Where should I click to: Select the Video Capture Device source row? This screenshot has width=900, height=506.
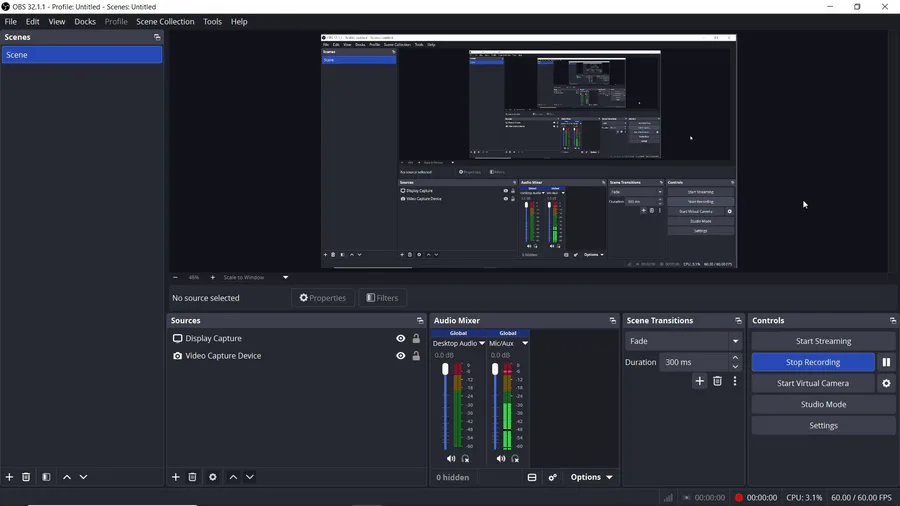tap(297, 356)
